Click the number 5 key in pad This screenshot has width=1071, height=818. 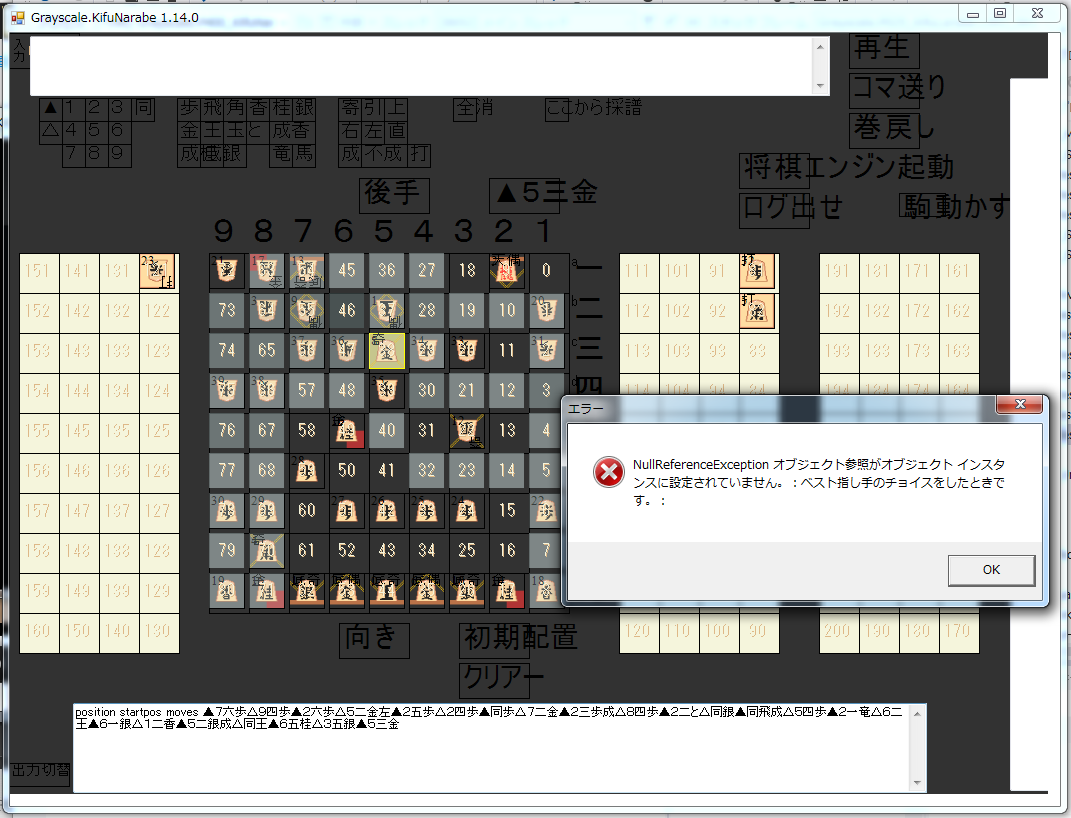tap(96, 132)
